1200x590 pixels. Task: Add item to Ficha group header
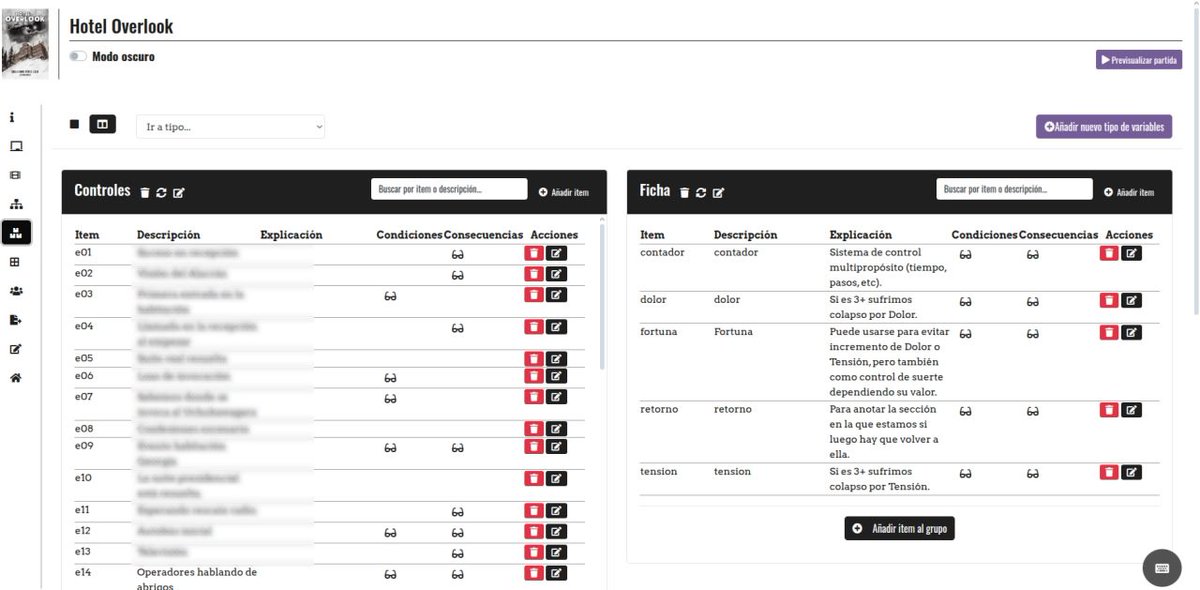tap(1129, 192)
